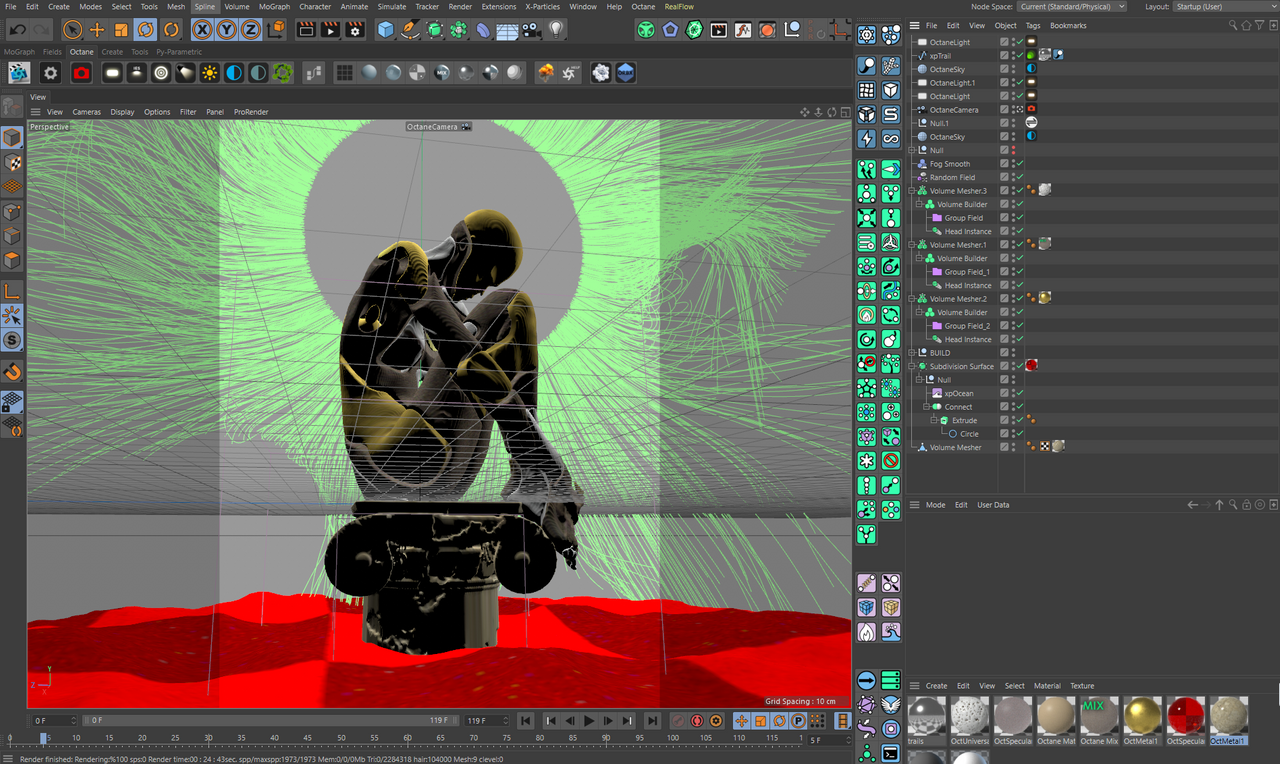Select the Rotate tool in the toolbar
Image resolution: width=1280 pixels, height=764 pixels.
146,30
